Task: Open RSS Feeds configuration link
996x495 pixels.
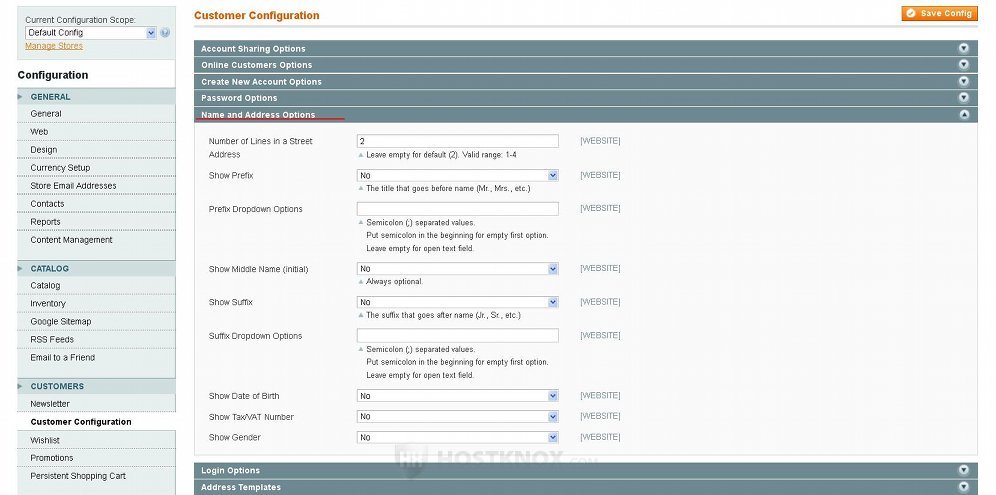Action: [x=52, y=339]
